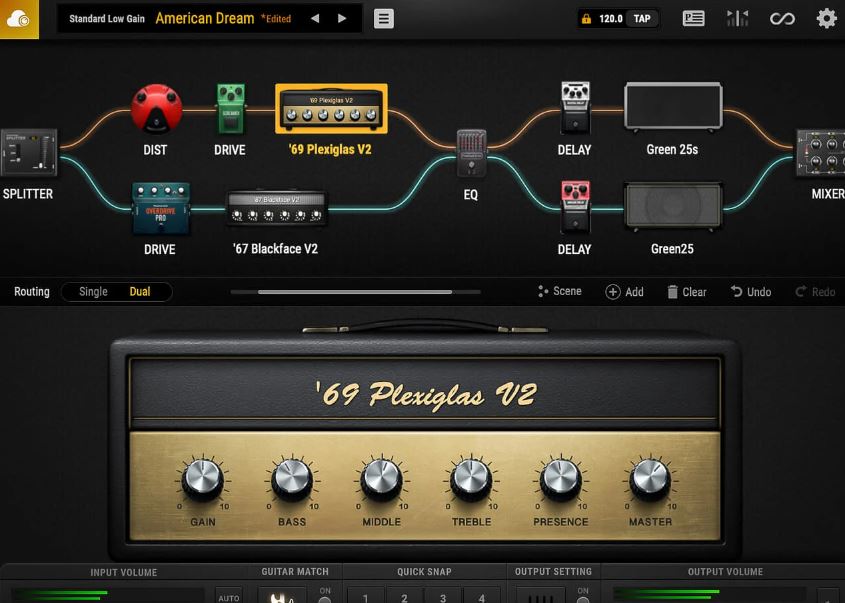845x603 pixels.
Task: Toggle Guitar Match ON switch
Action: coord(325,598)
